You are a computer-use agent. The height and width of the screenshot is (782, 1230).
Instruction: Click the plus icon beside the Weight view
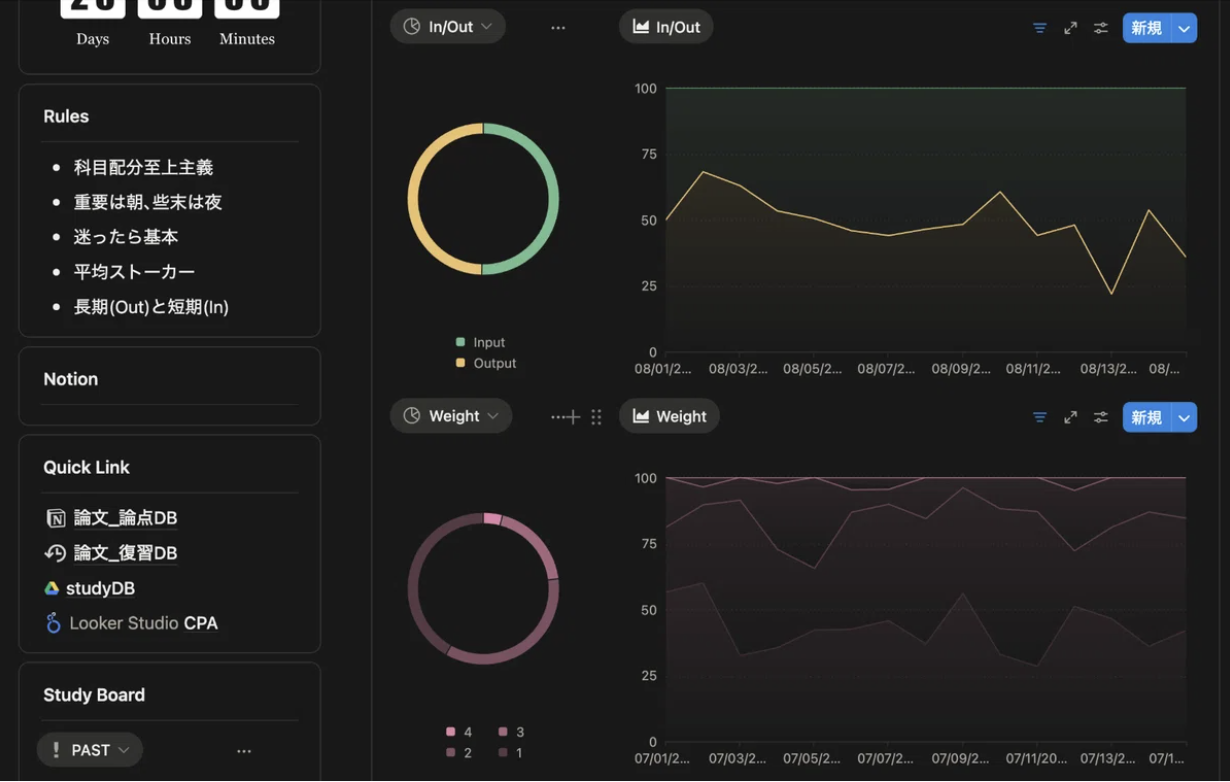[573, 417]
